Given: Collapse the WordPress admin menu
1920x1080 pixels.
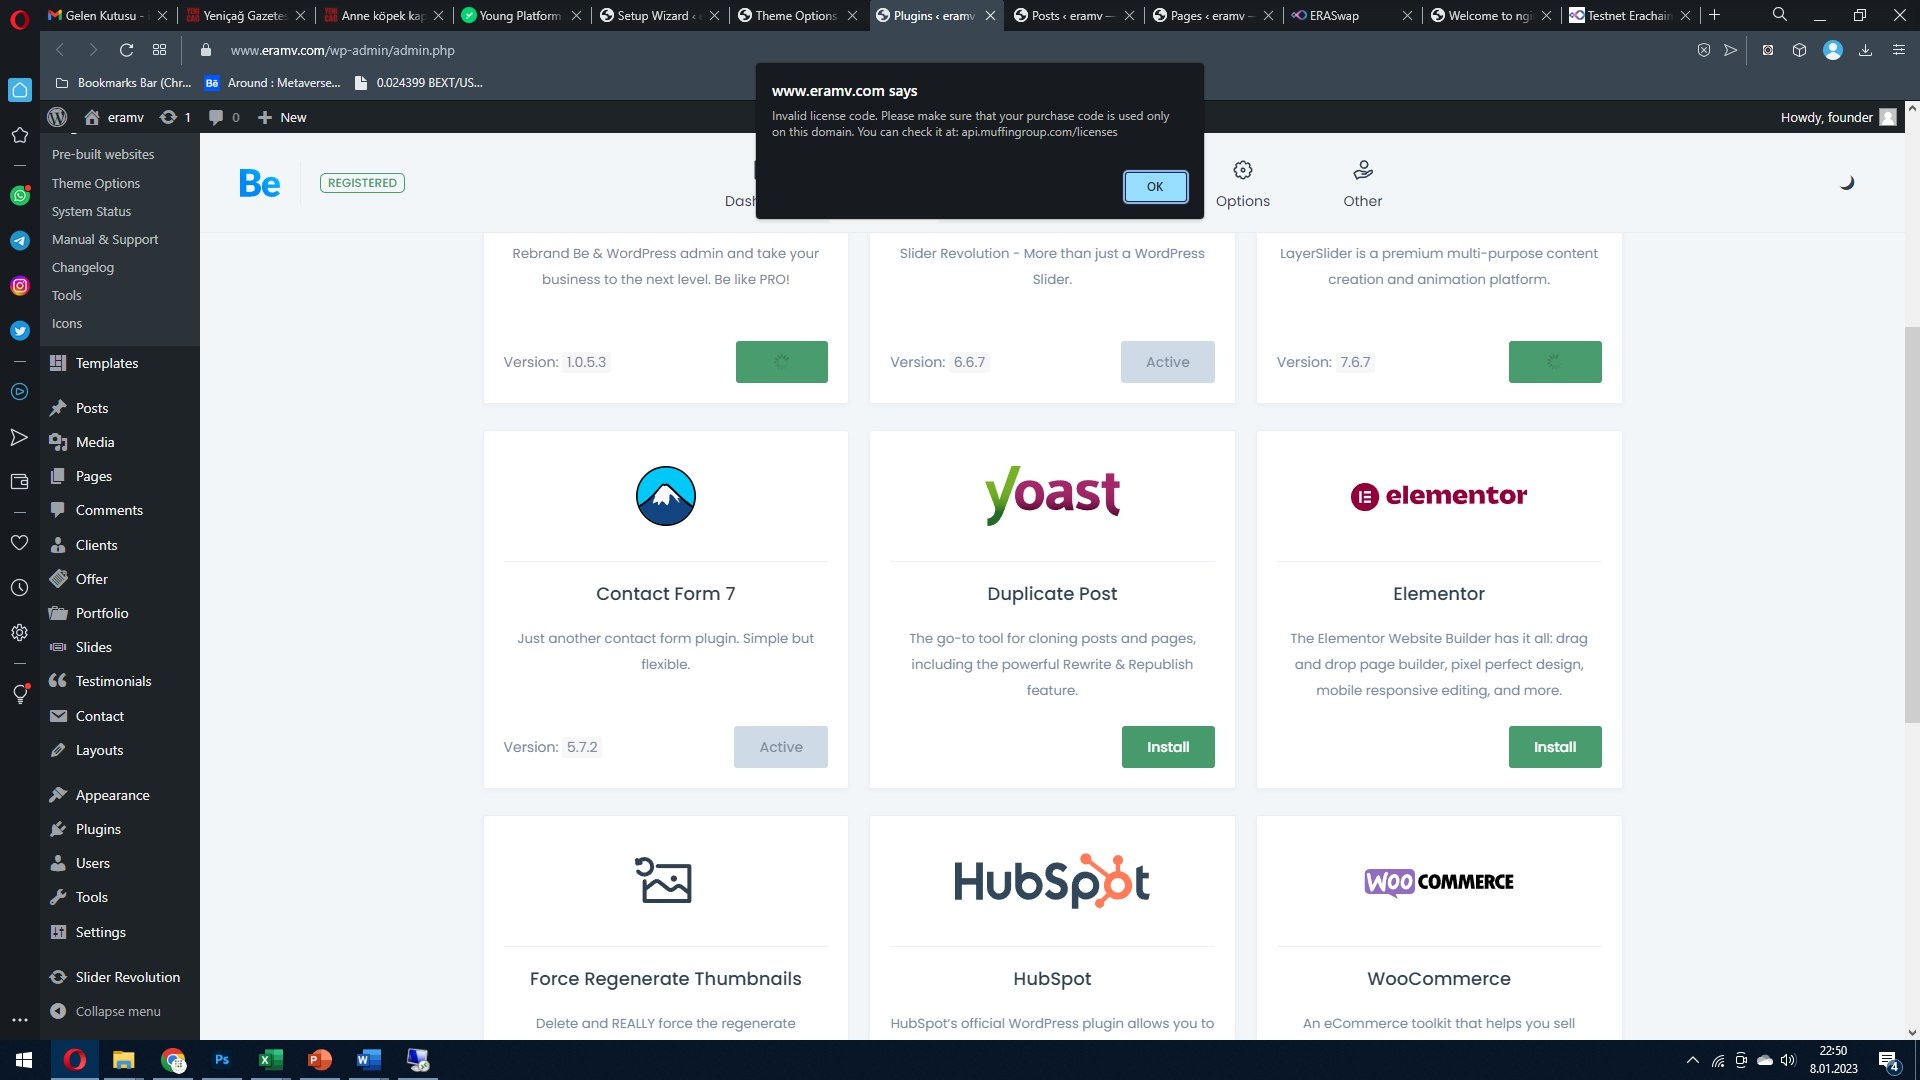Looking at the screenshot, I should point(118,1011).
